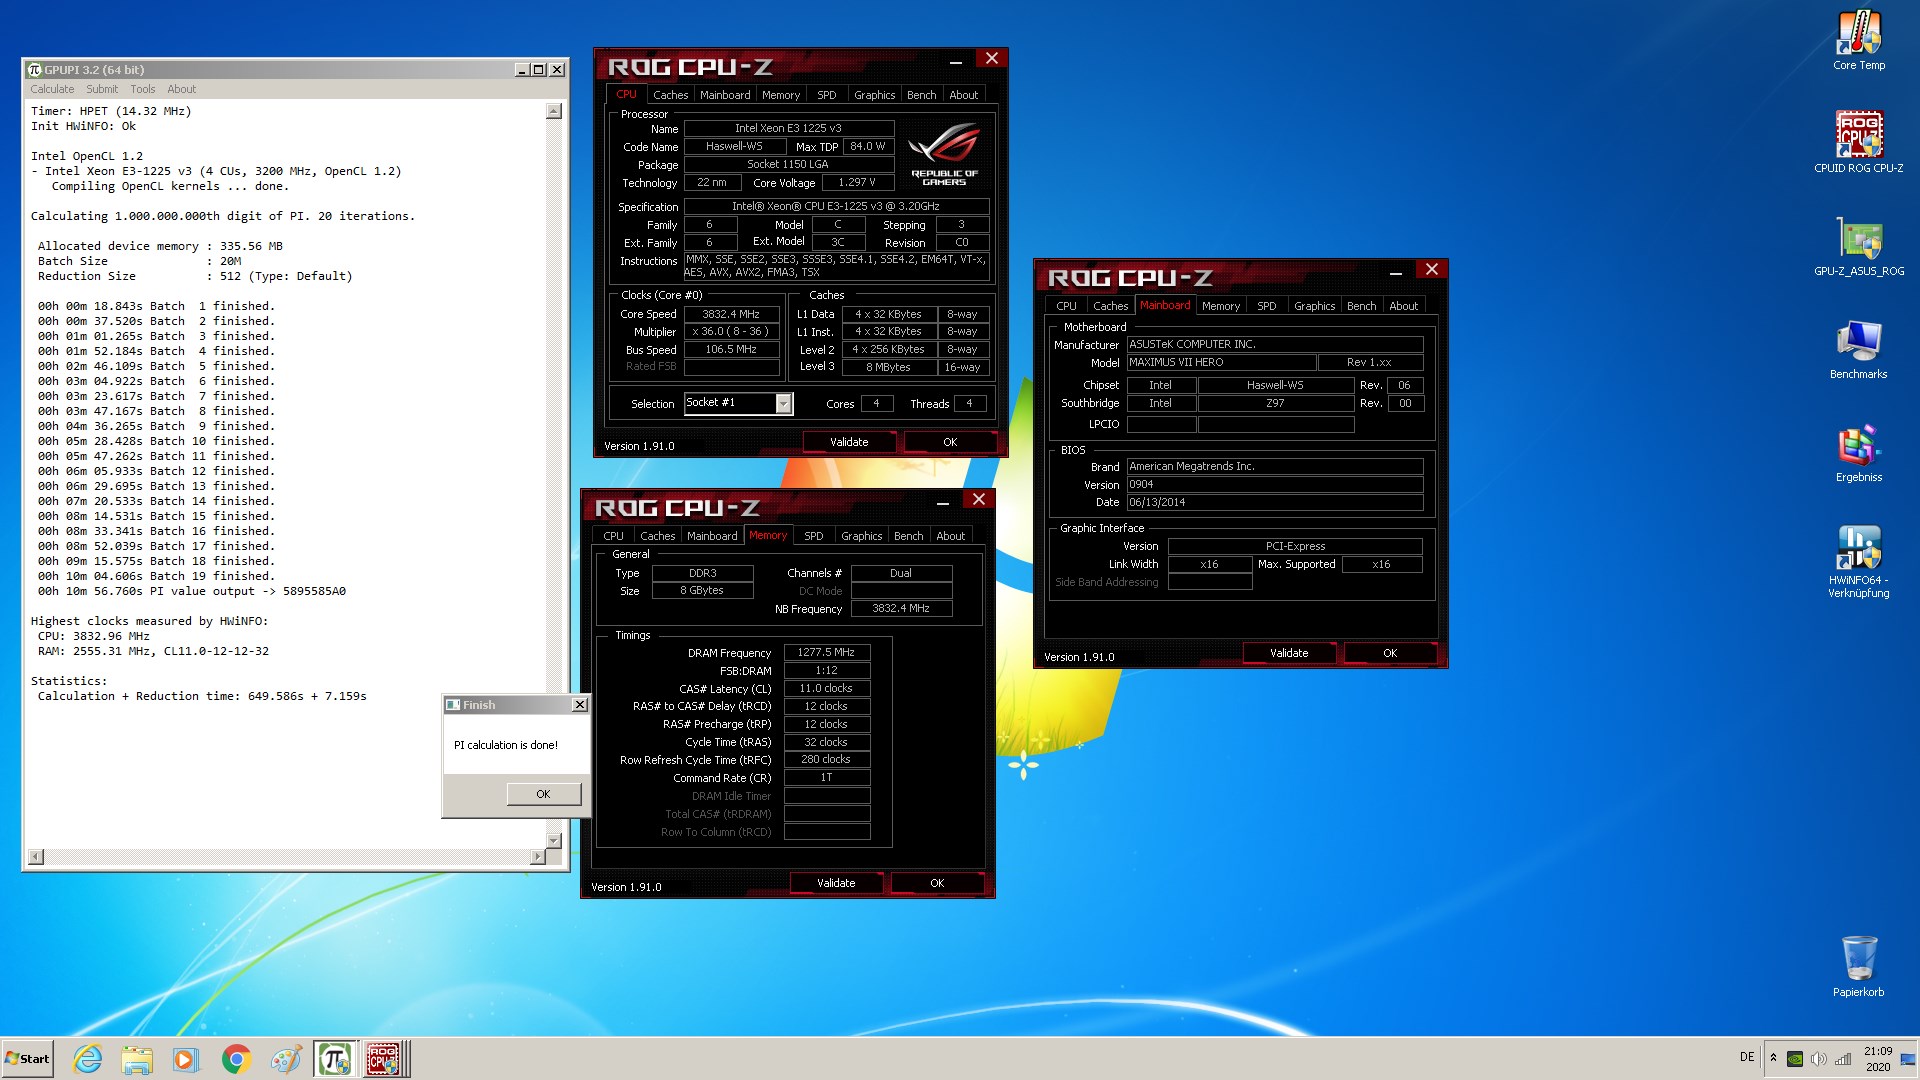The width and height of the screenshot is (1920, 1080).
Task: Select SPD tab in Memory window
Action: pyautogui.click(x=814, y=536)
